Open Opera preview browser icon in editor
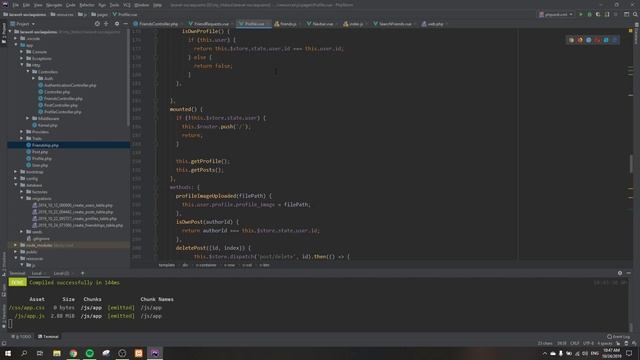 (x=597, y=40)
